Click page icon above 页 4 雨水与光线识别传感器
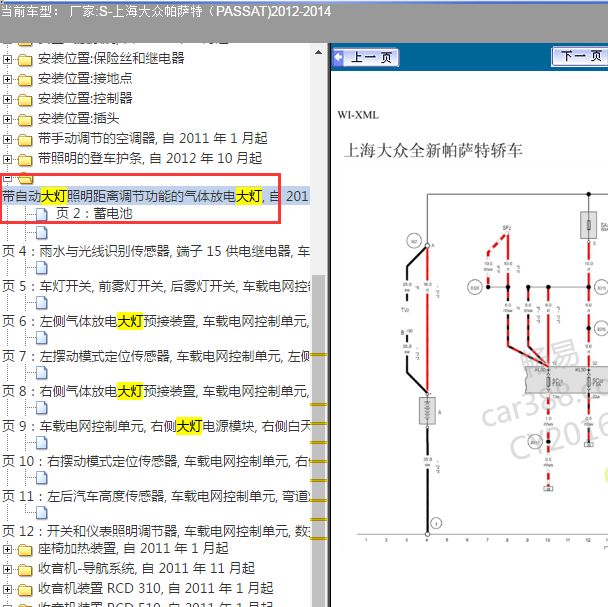 (42, 233)
